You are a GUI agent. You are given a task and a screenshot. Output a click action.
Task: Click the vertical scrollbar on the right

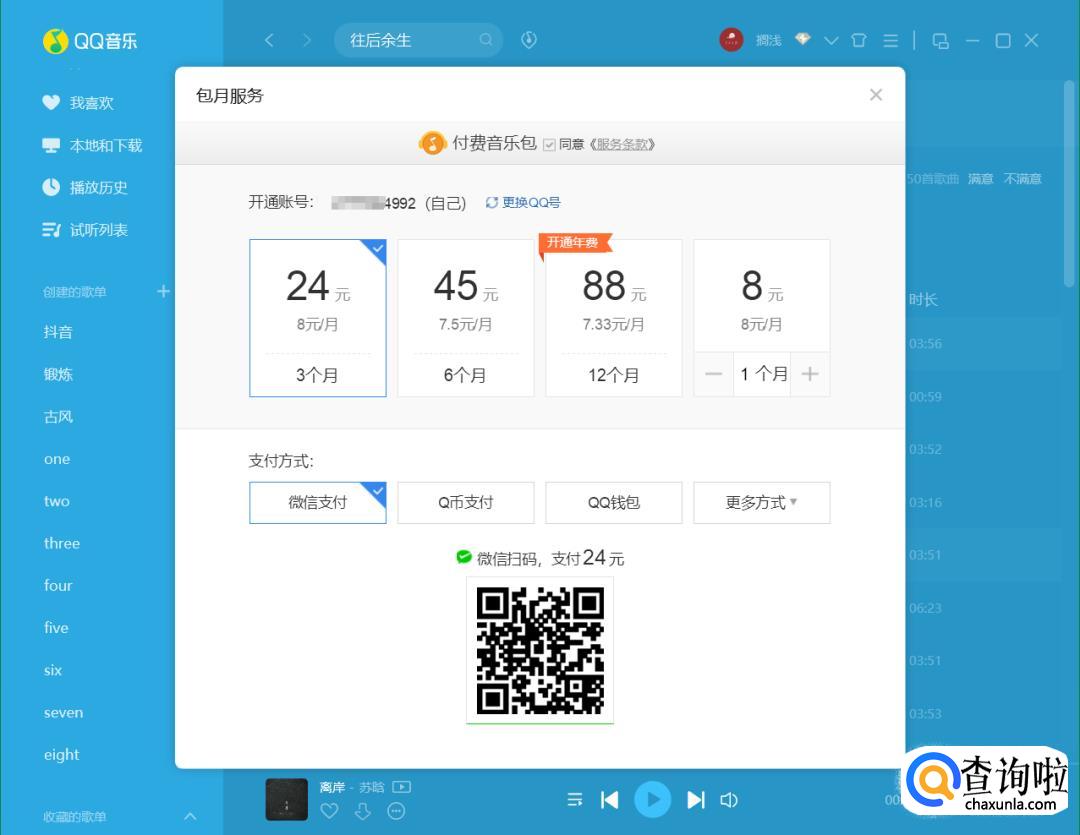coord(1069,183)
